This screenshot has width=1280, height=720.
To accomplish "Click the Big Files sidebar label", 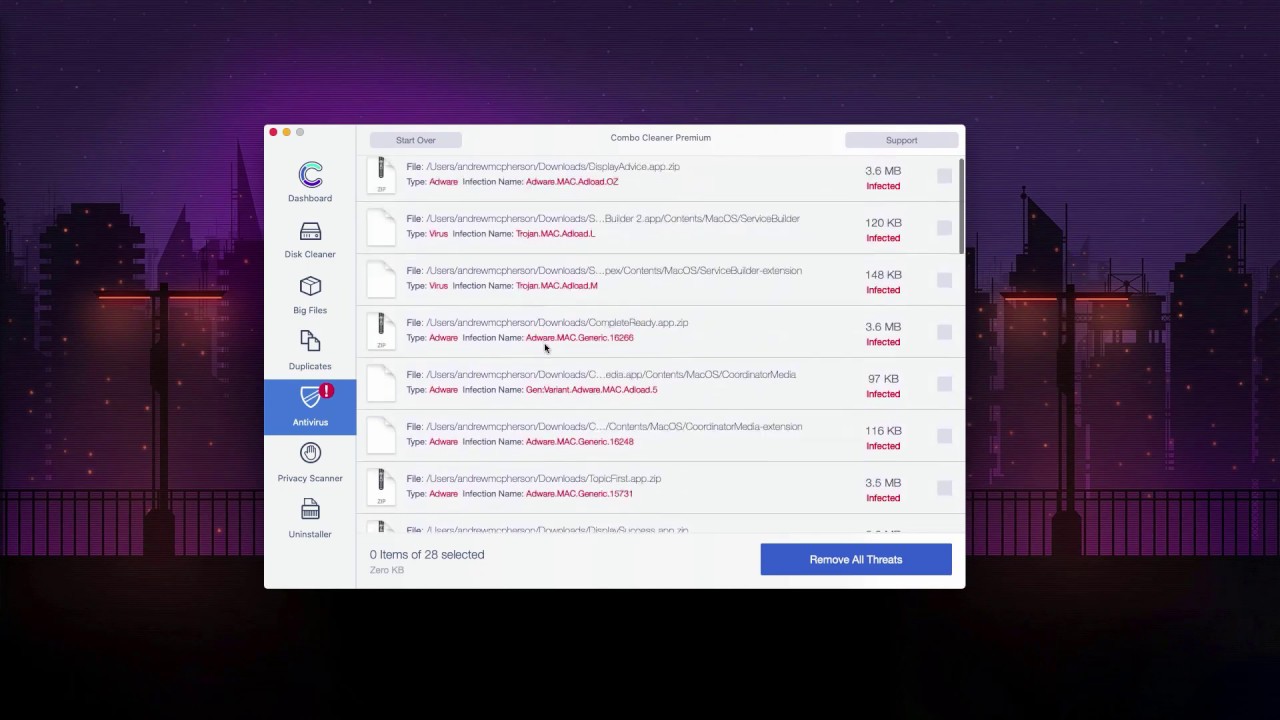I will [310, 310].
